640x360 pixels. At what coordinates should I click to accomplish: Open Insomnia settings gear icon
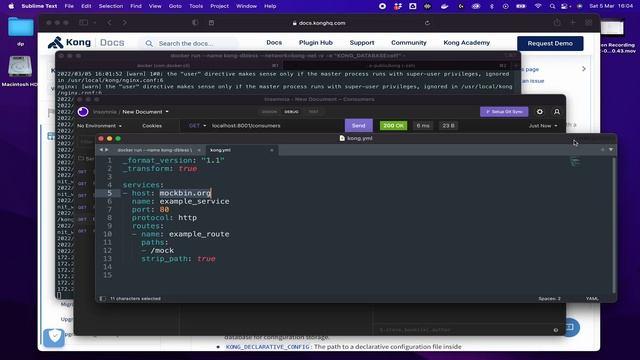click(540, 112)
